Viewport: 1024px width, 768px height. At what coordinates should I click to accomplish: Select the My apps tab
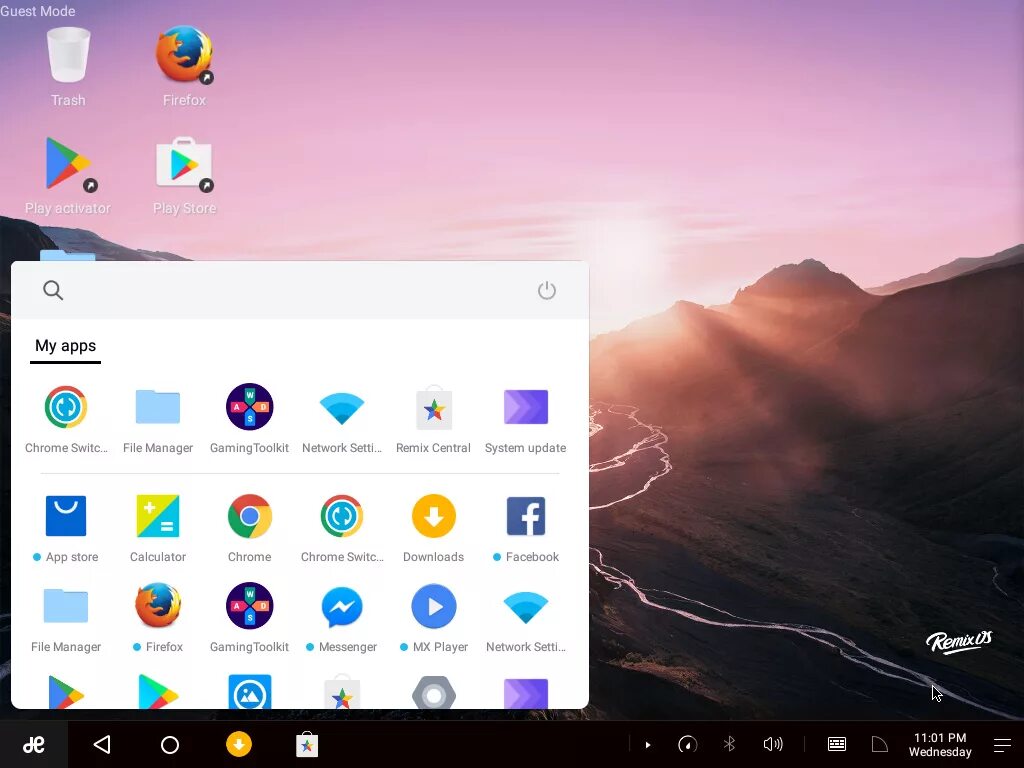pyautogui.click(x=65, y=345)
